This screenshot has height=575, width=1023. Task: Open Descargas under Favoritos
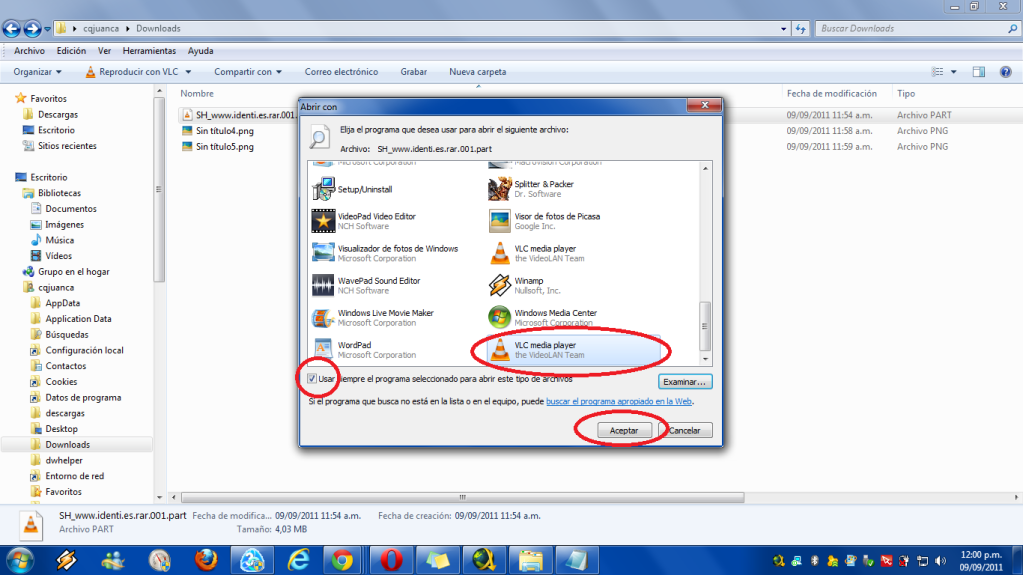click(x=57, y=114)
